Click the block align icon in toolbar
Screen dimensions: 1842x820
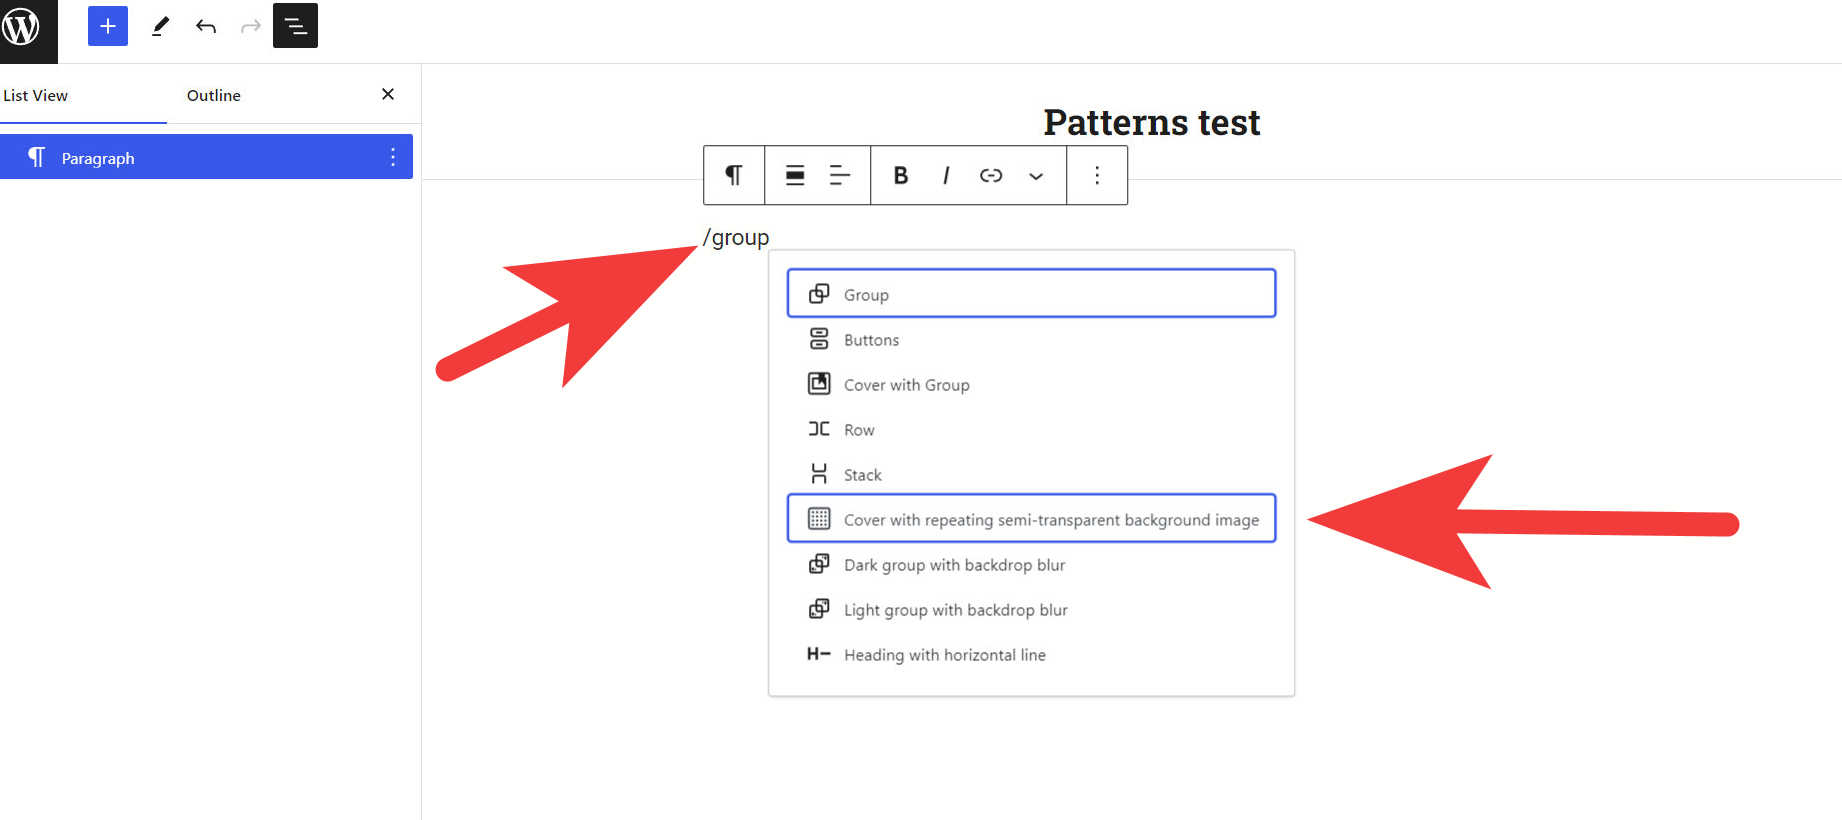click(795, 175)
